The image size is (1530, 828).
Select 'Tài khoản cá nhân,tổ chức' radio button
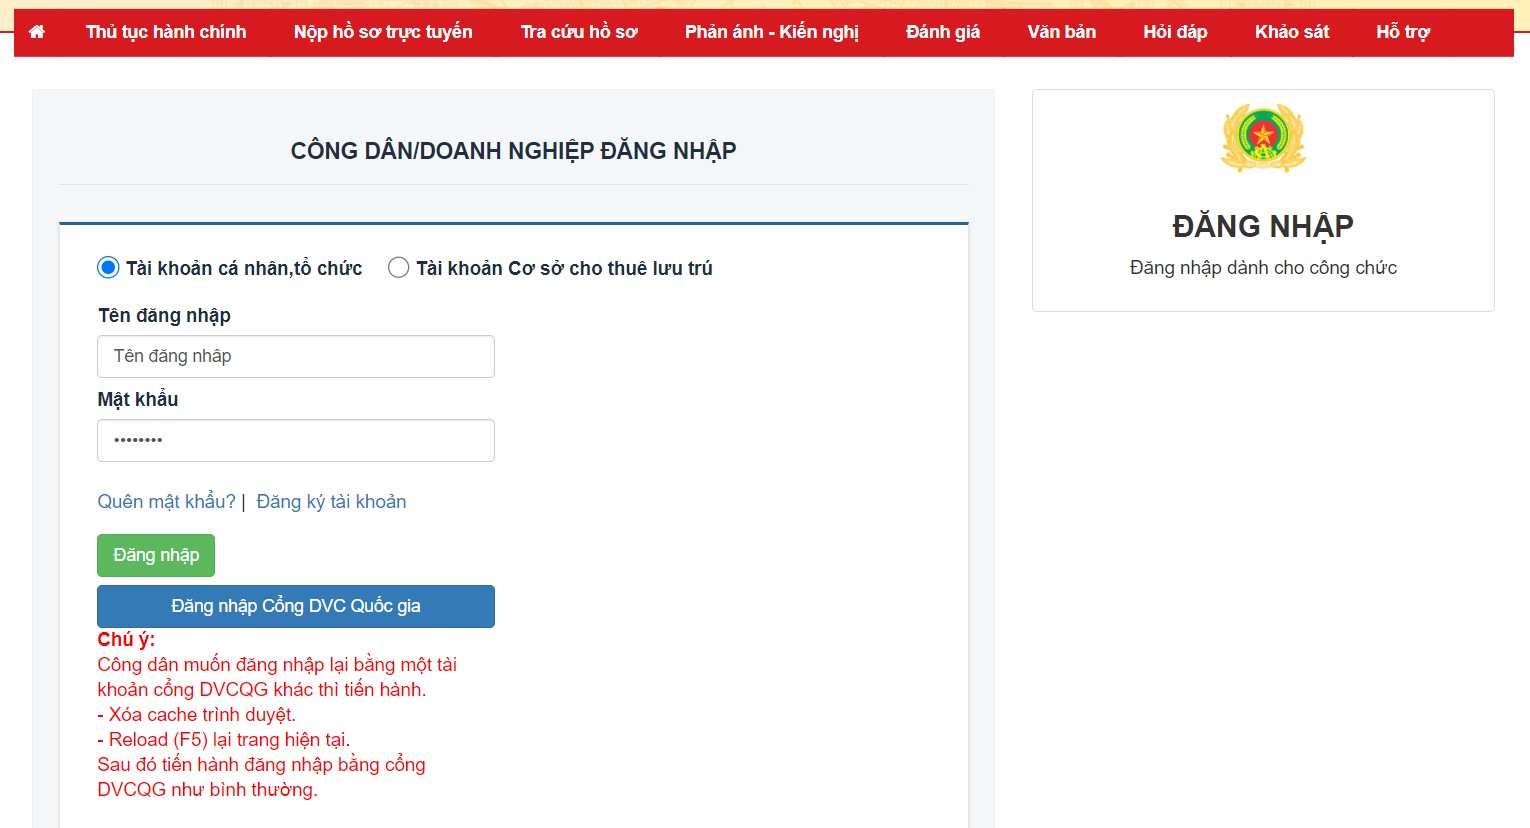[108, 268]
